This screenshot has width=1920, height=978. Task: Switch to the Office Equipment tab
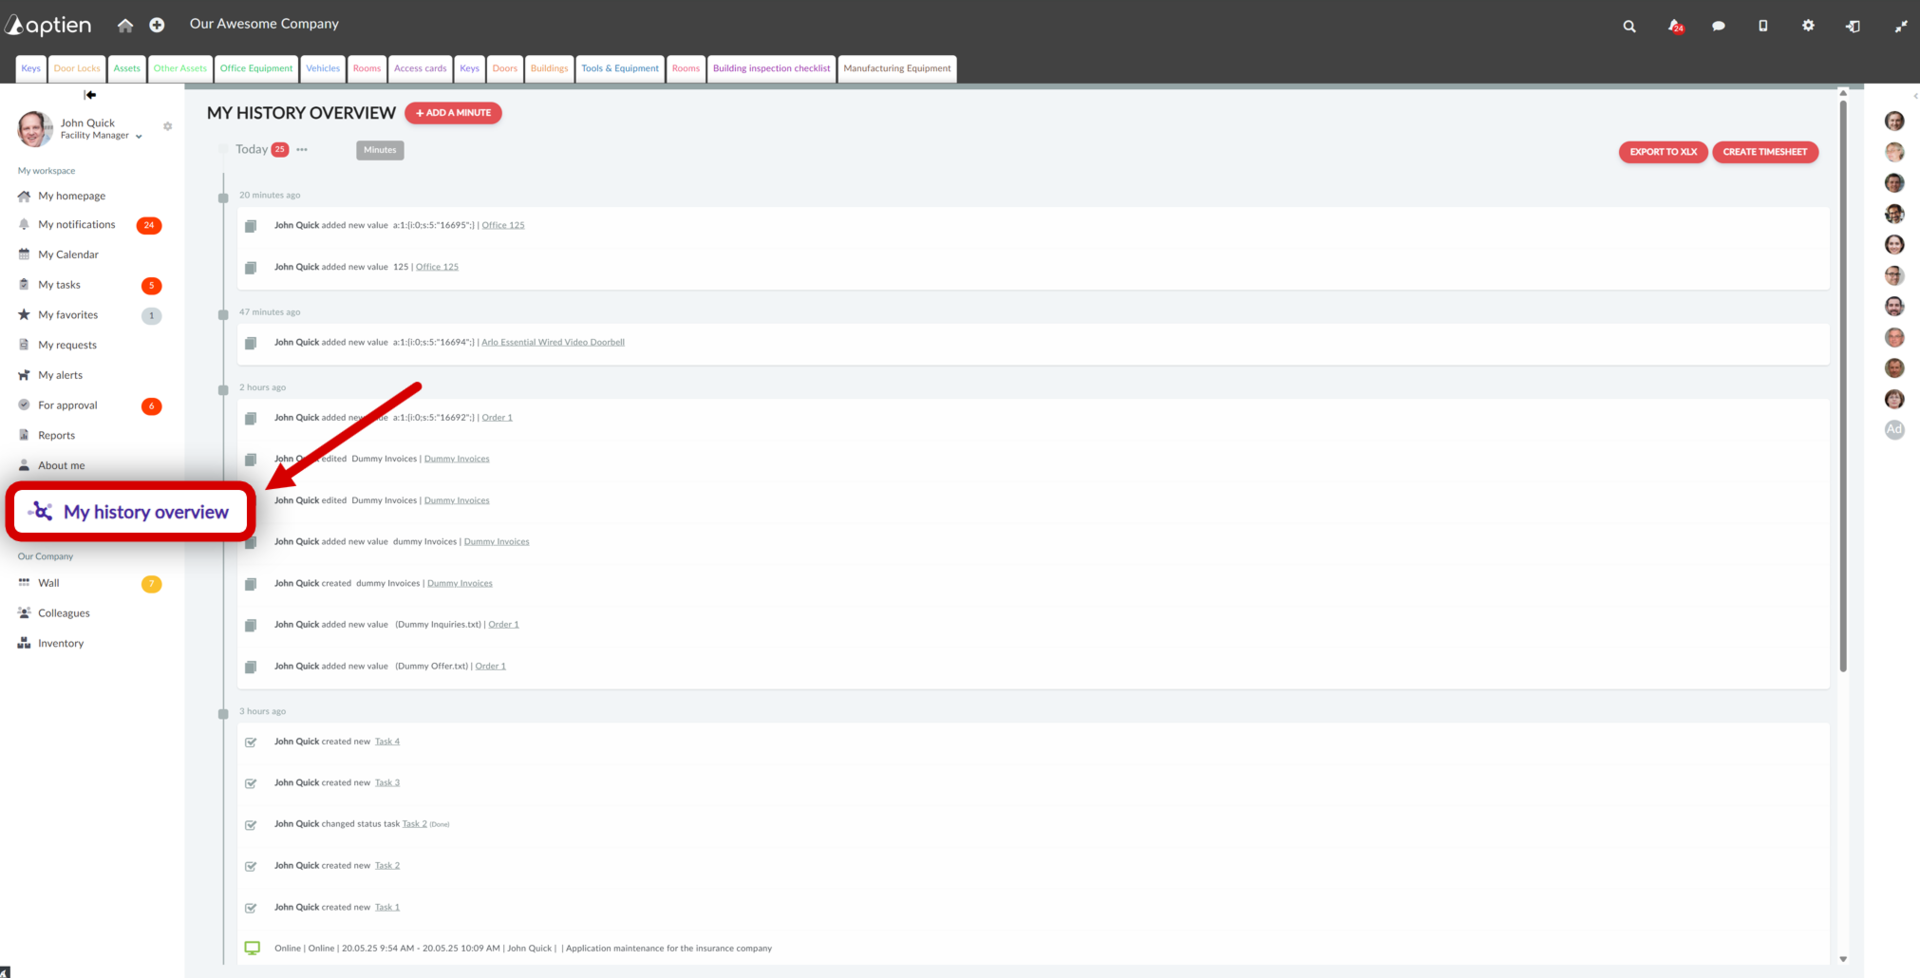(x=256, y=69)
